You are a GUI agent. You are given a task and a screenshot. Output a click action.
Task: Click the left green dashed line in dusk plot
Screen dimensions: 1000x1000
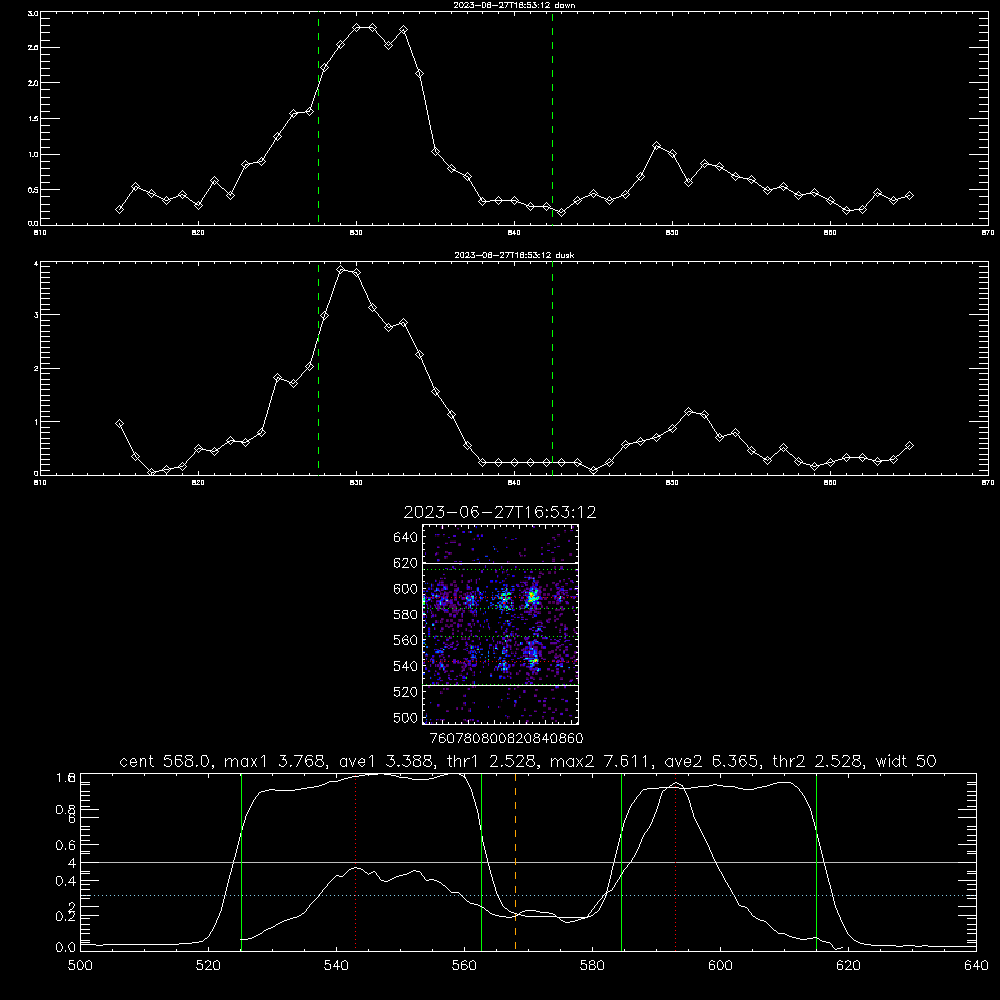tap(318, 368)
